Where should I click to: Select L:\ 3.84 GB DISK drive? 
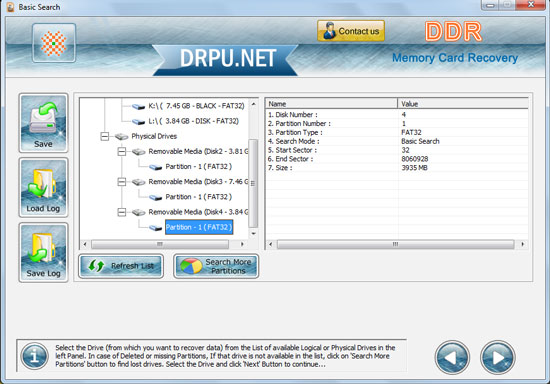click(x=193, y=121)
